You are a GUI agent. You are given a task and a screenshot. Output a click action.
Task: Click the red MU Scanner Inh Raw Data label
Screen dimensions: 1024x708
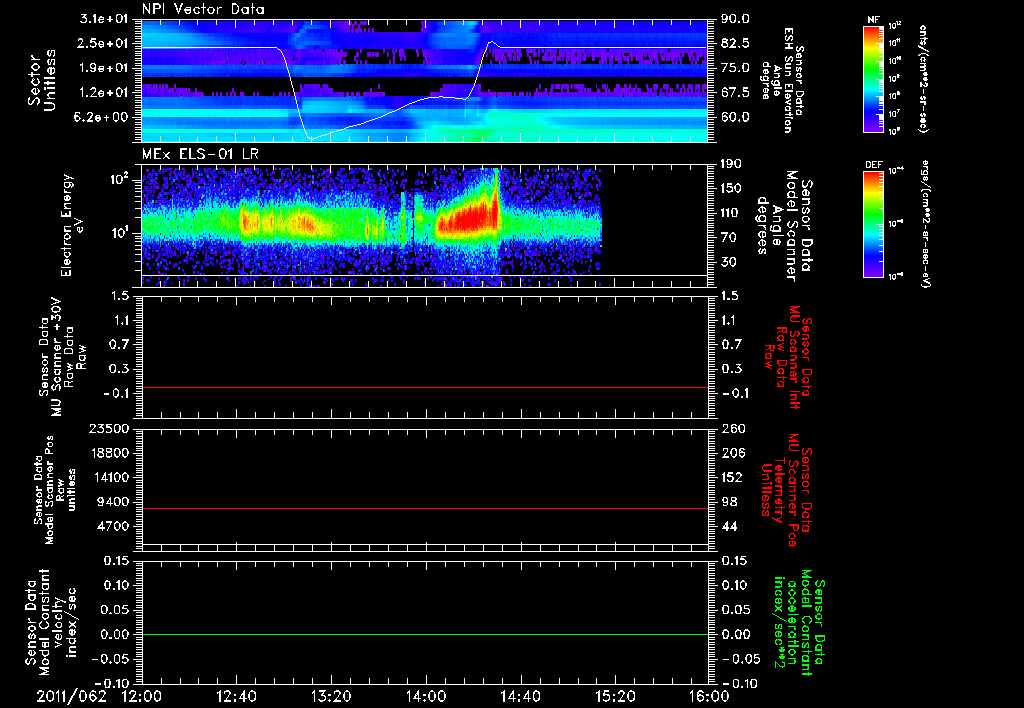coord(787,357)
